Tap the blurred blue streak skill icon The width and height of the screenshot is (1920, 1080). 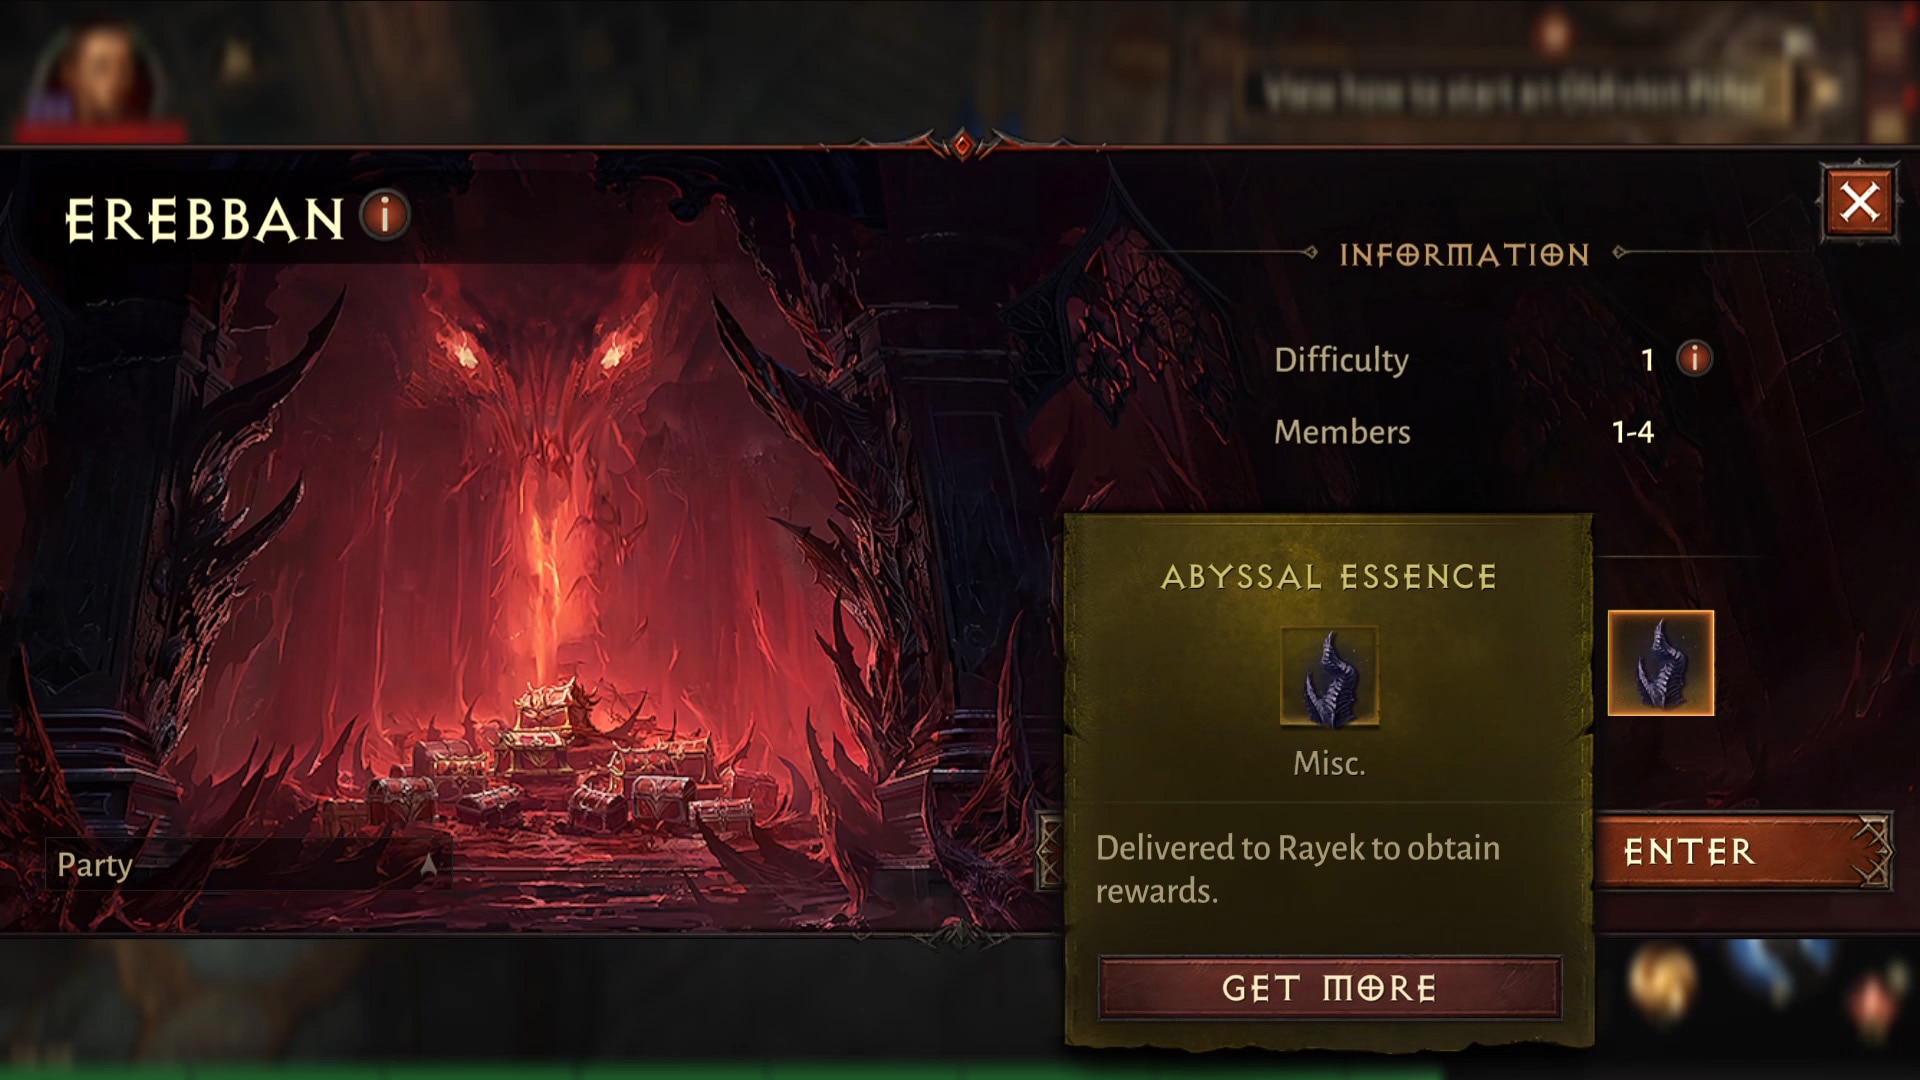click(x=1782, y=970)
